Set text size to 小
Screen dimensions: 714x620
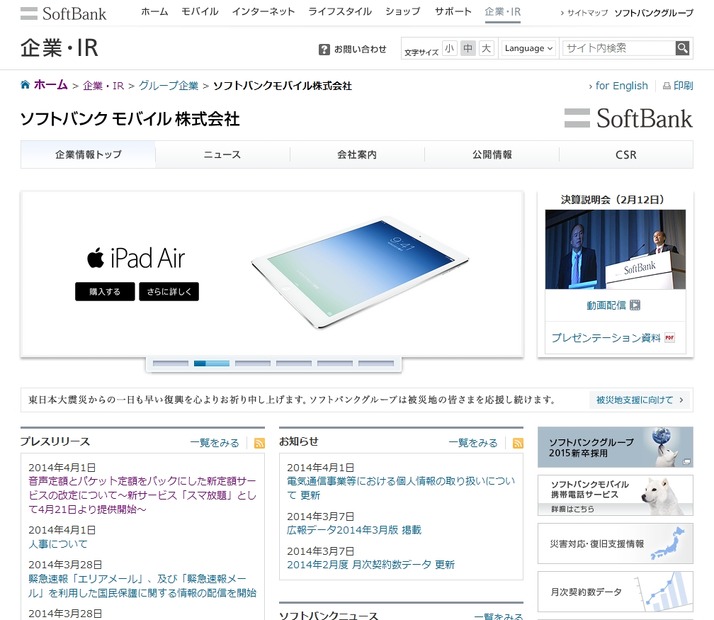coord(449,48)
